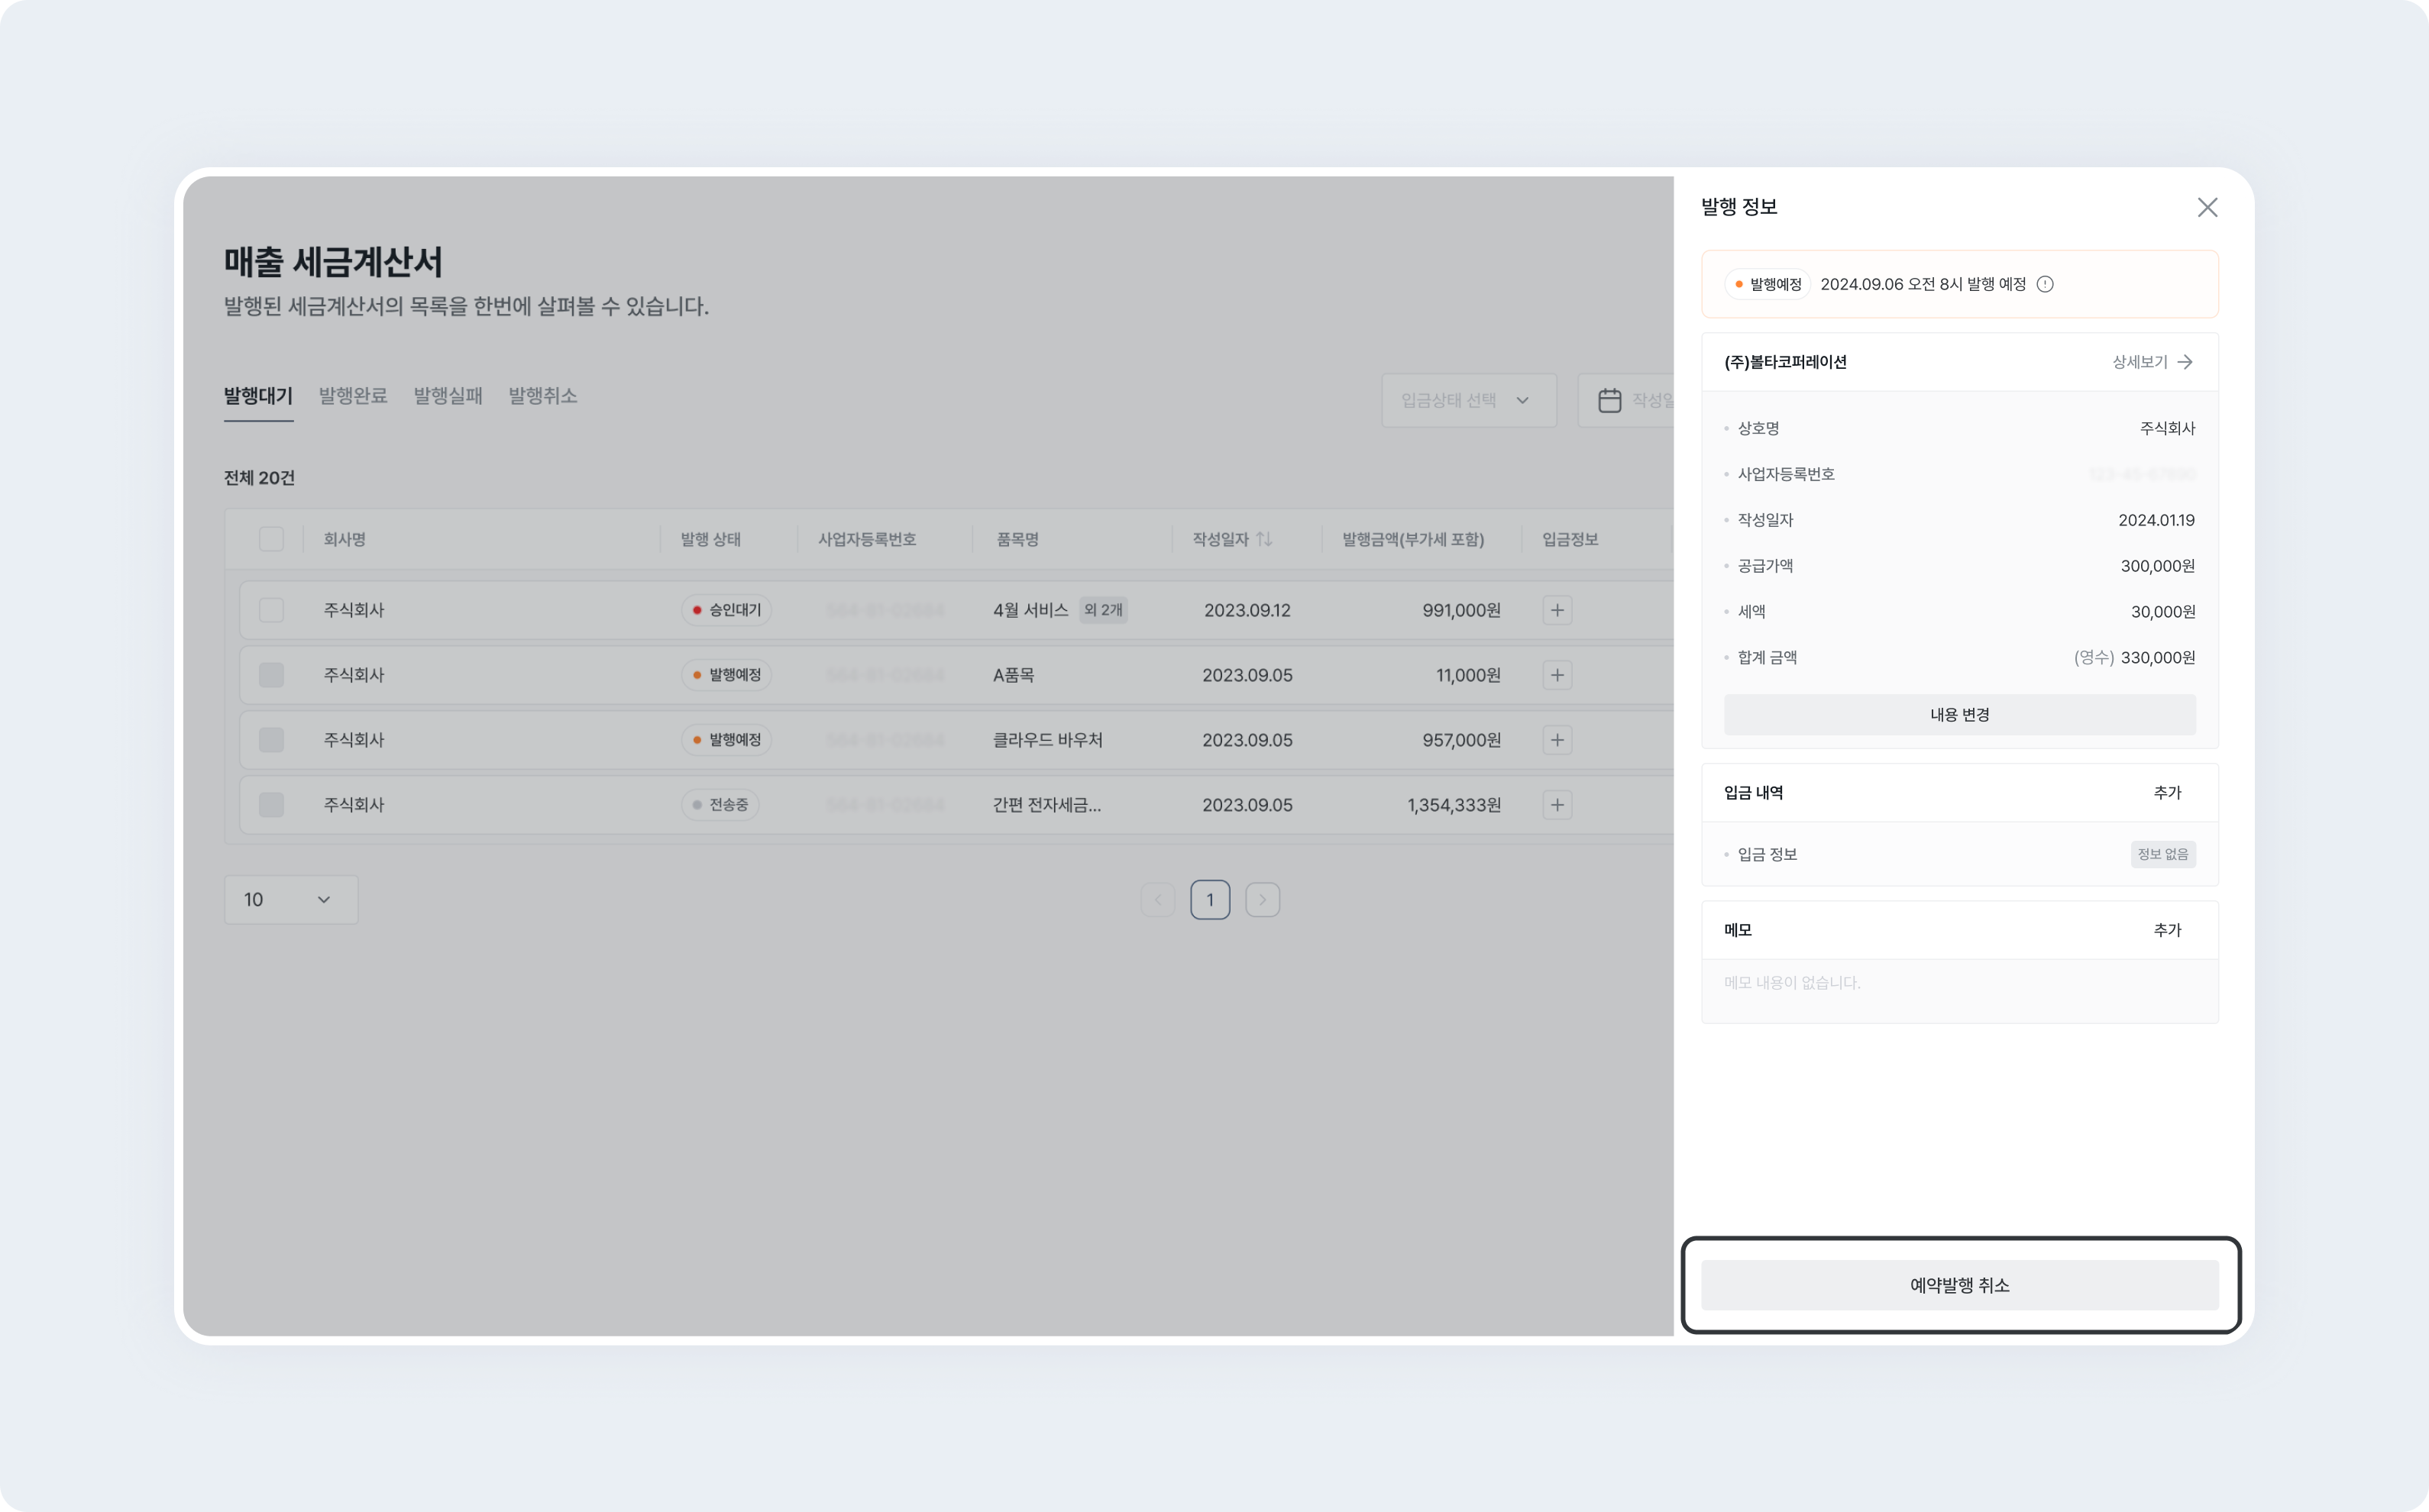
Task: Click plus icon in 991,000원 row
Action: (x=1557, y=610)
